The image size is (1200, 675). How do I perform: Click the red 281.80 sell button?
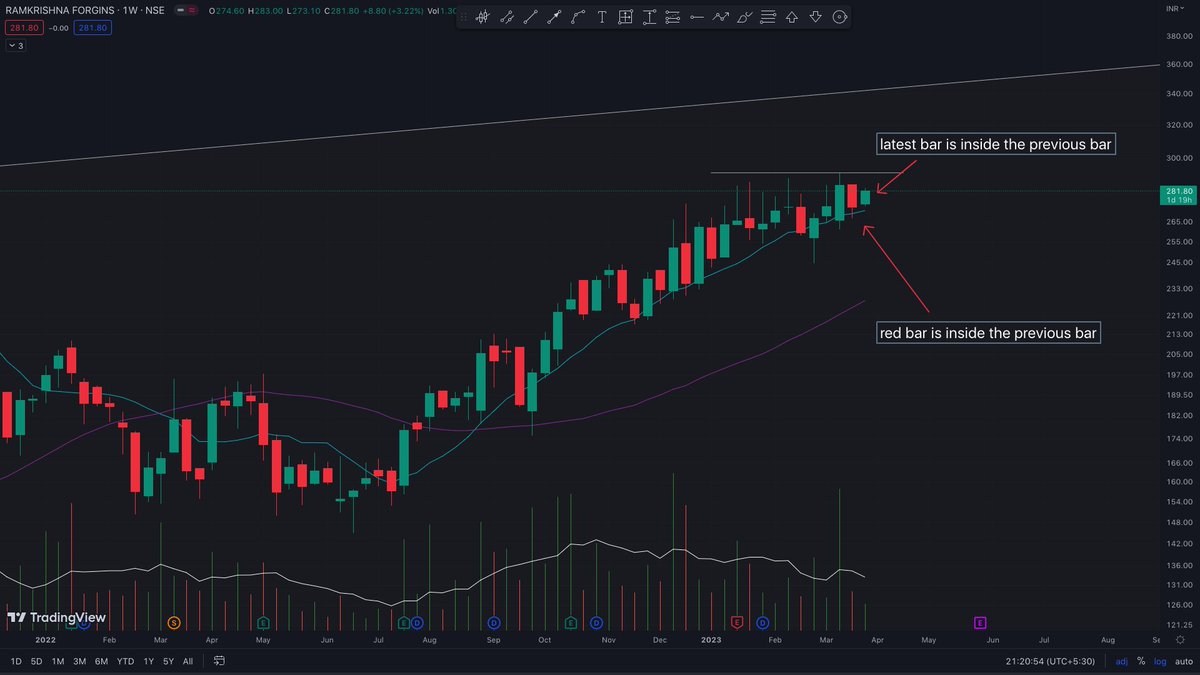point(22,28)
